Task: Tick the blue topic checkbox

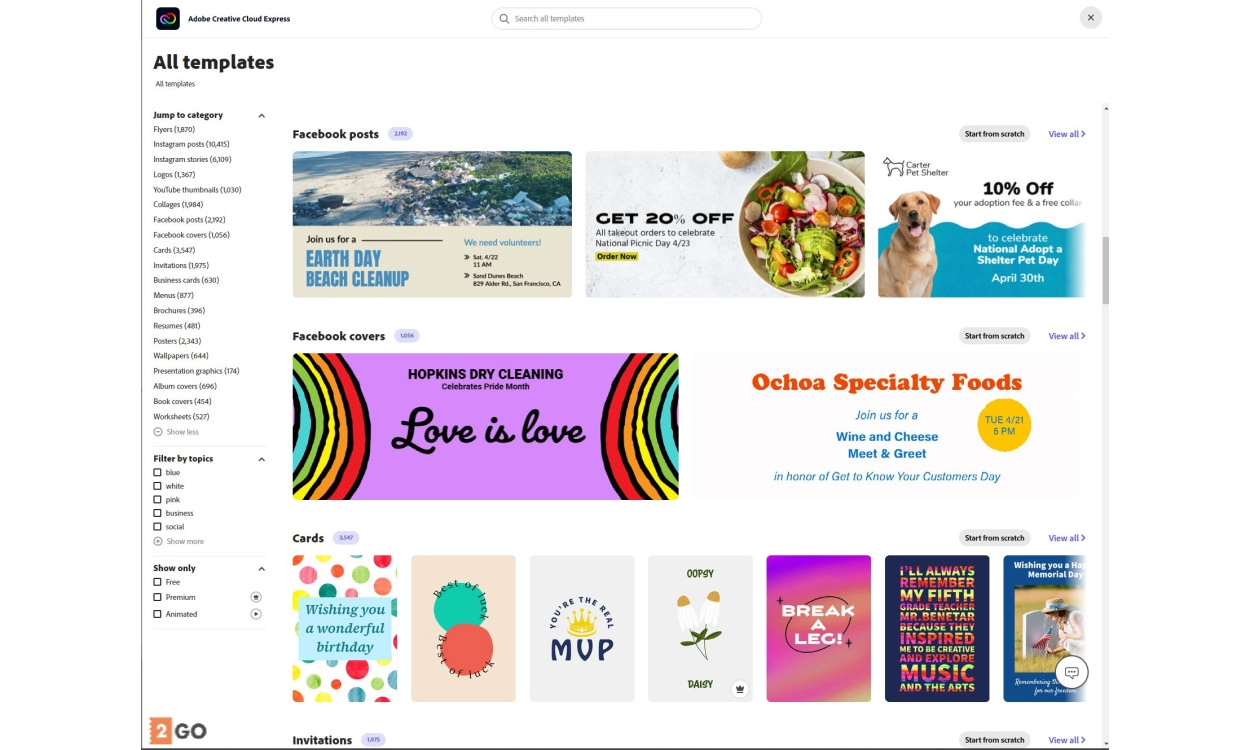Action: 157,472
